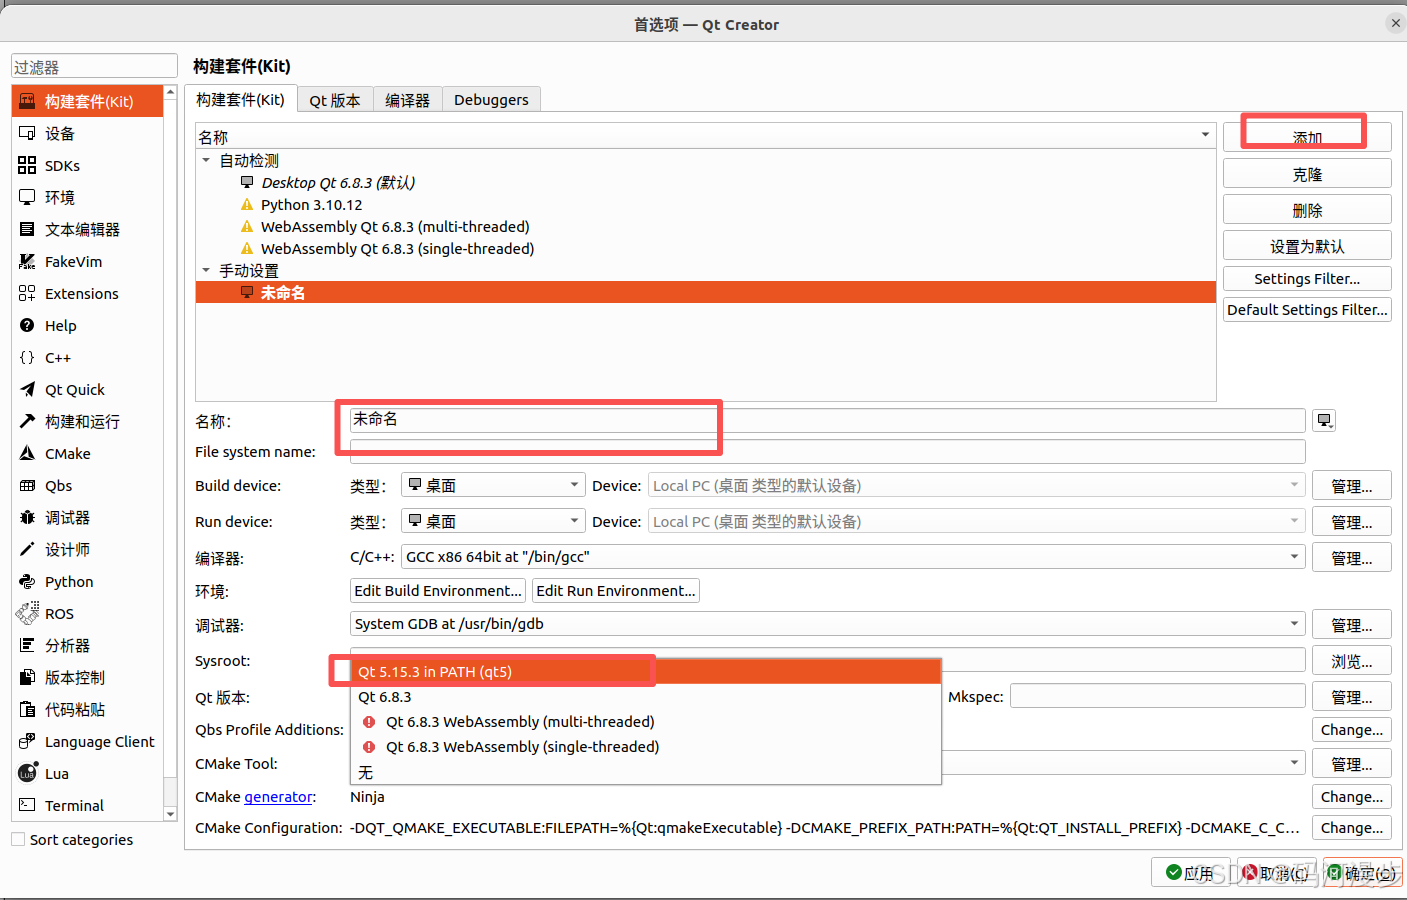
Task: Open the Build device 类型 dropdown
Action: coord(493,485)
